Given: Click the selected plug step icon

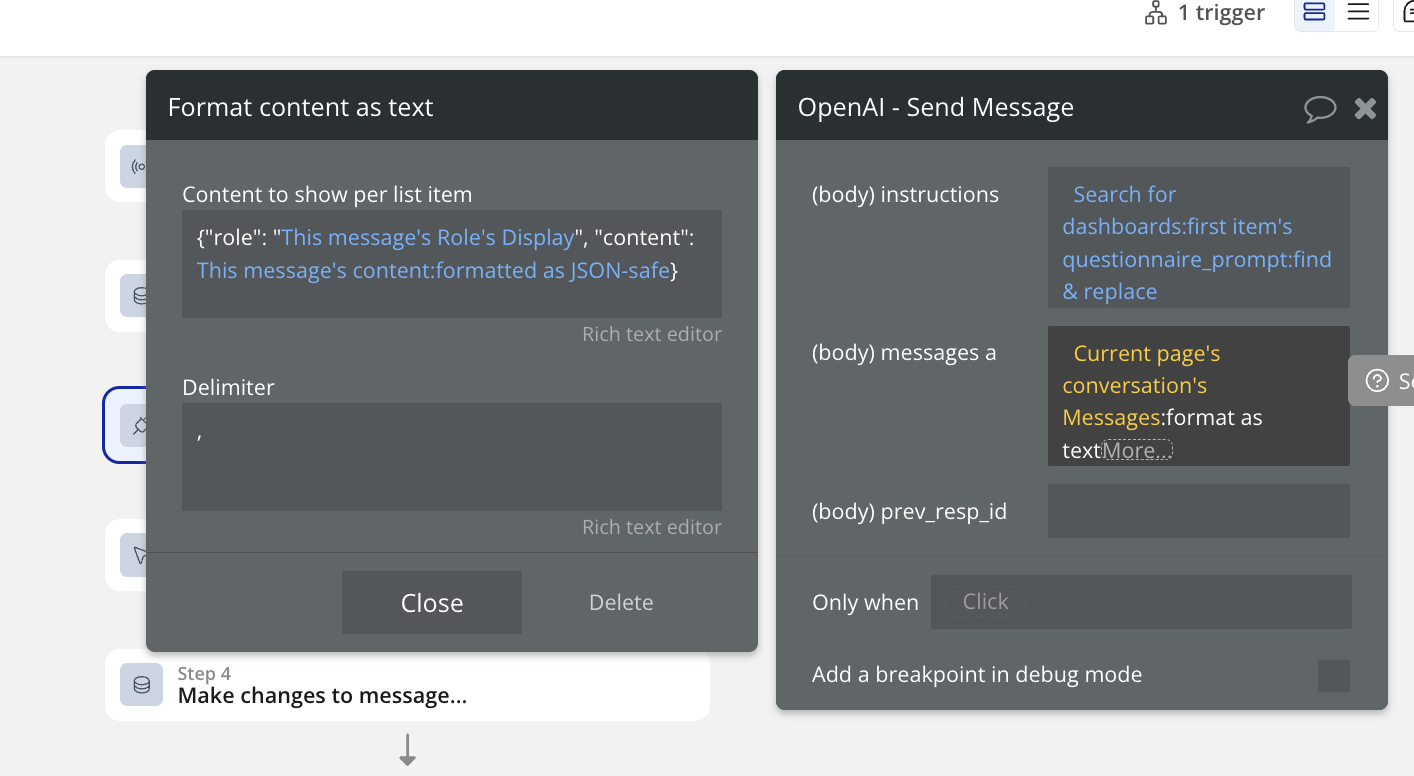Looking at the screenshot, I should tap(137, 425).
